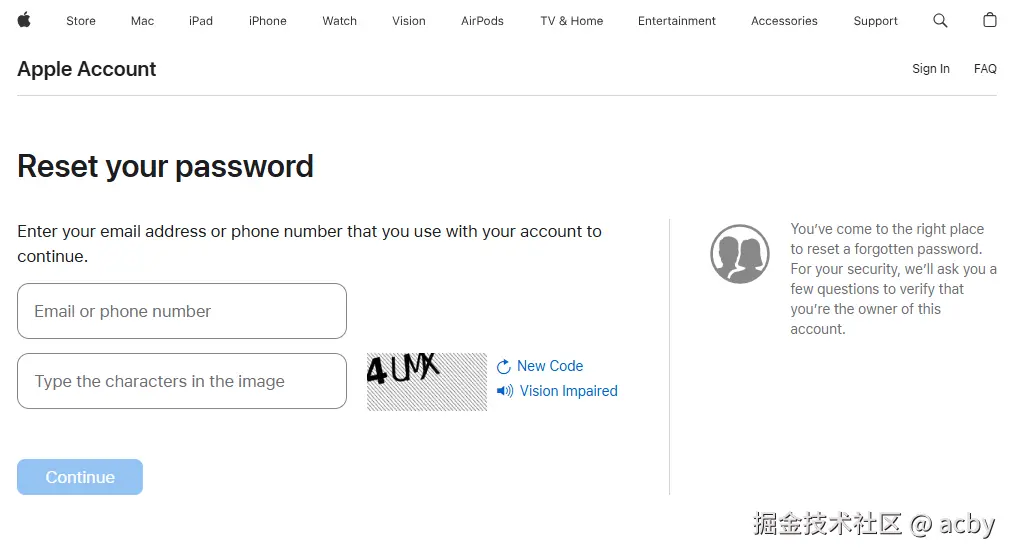The width and height of the screenshot is (1013, 556).
Task: Open the search magnifier icon
Action: (940, 21)
